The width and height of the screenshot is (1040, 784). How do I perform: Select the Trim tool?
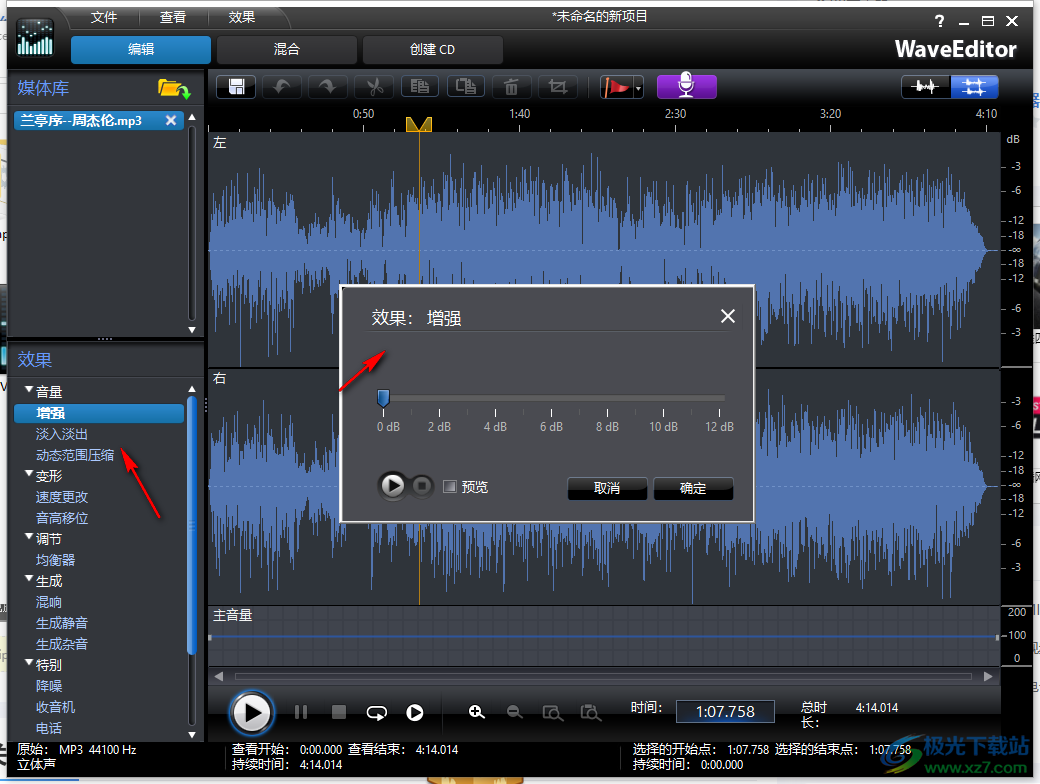(x=557, y=87)
